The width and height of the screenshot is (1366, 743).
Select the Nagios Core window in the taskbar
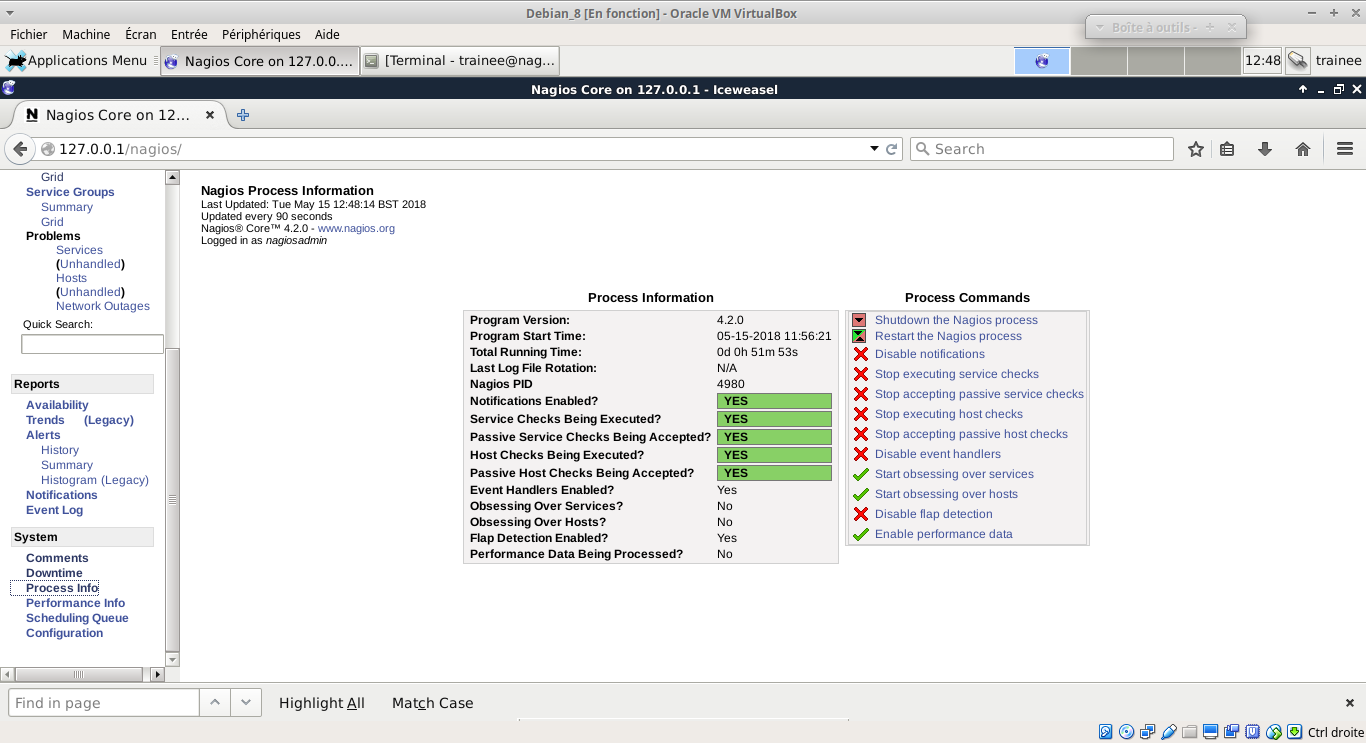click(x=259, y=61)
